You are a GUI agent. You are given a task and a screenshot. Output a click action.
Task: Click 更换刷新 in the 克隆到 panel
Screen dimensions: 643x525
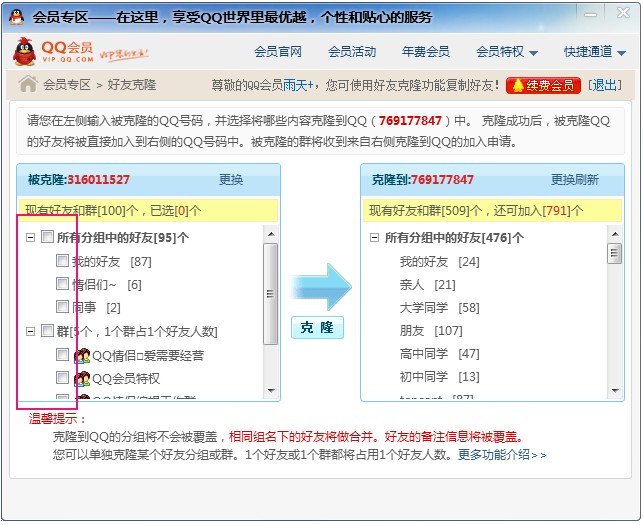point(575,180)
